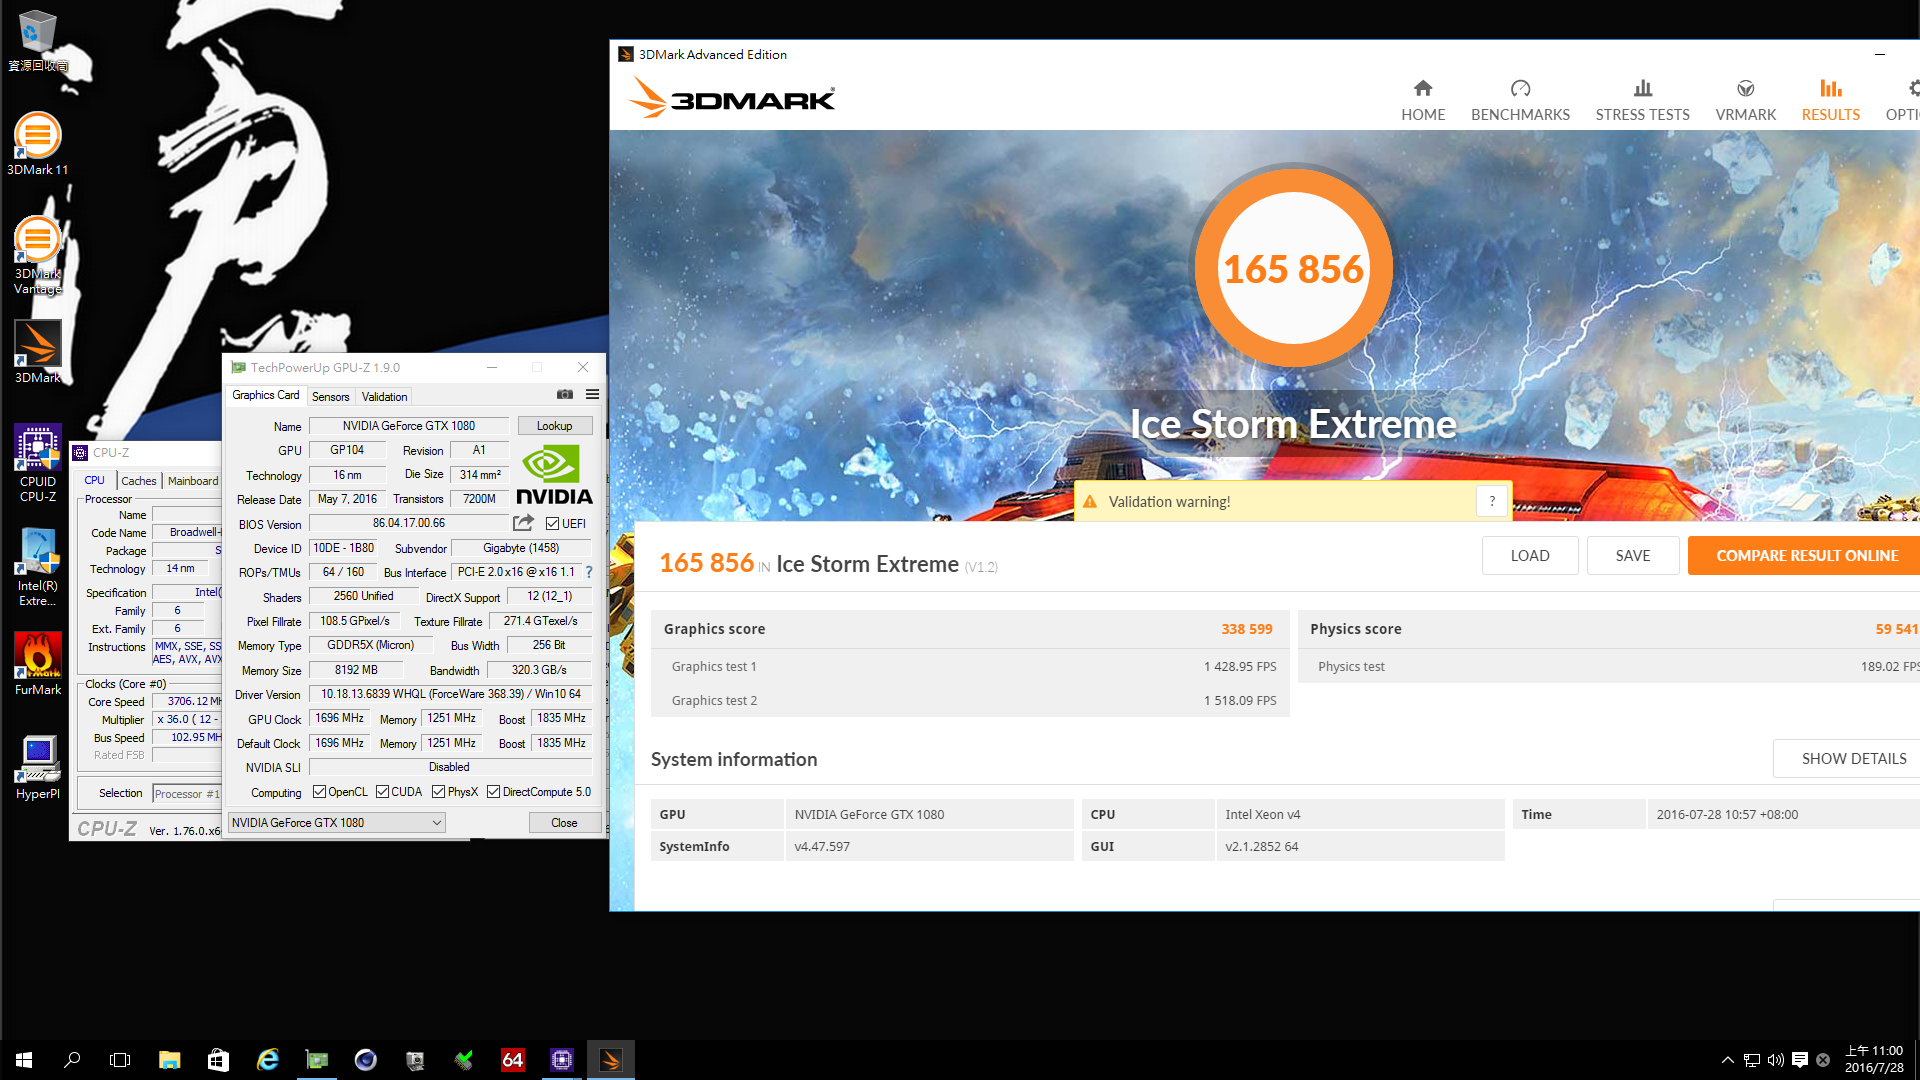Image resolution: width=1920 pixels, height=1080 pixels.
Task: Open the GPU selection dropdown in GPU-Z
Action: (x=336, y=823)
